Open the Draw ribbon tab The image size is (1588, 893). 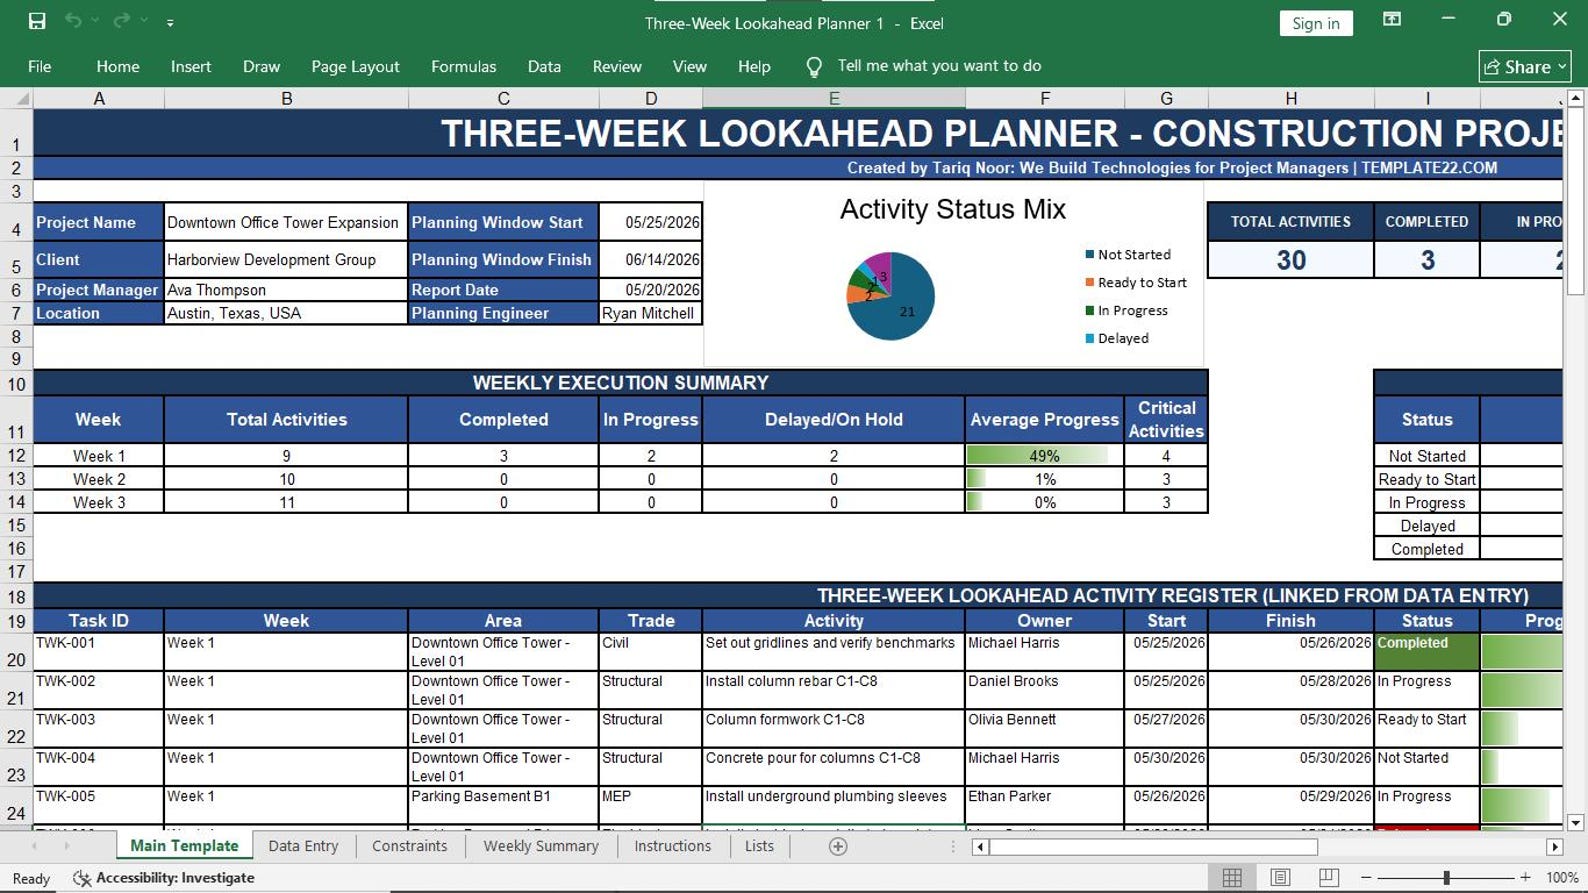tap(261, 67)
